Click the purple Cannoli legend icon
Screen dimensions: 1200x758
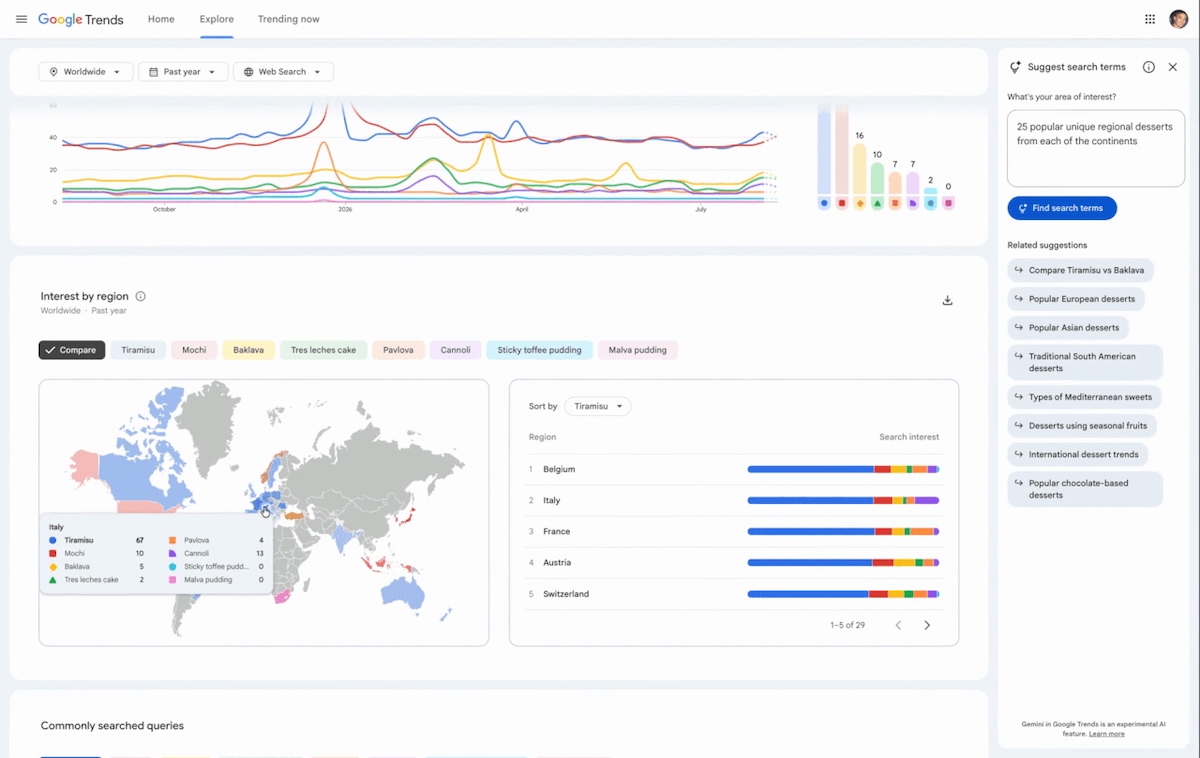[913, 203]
